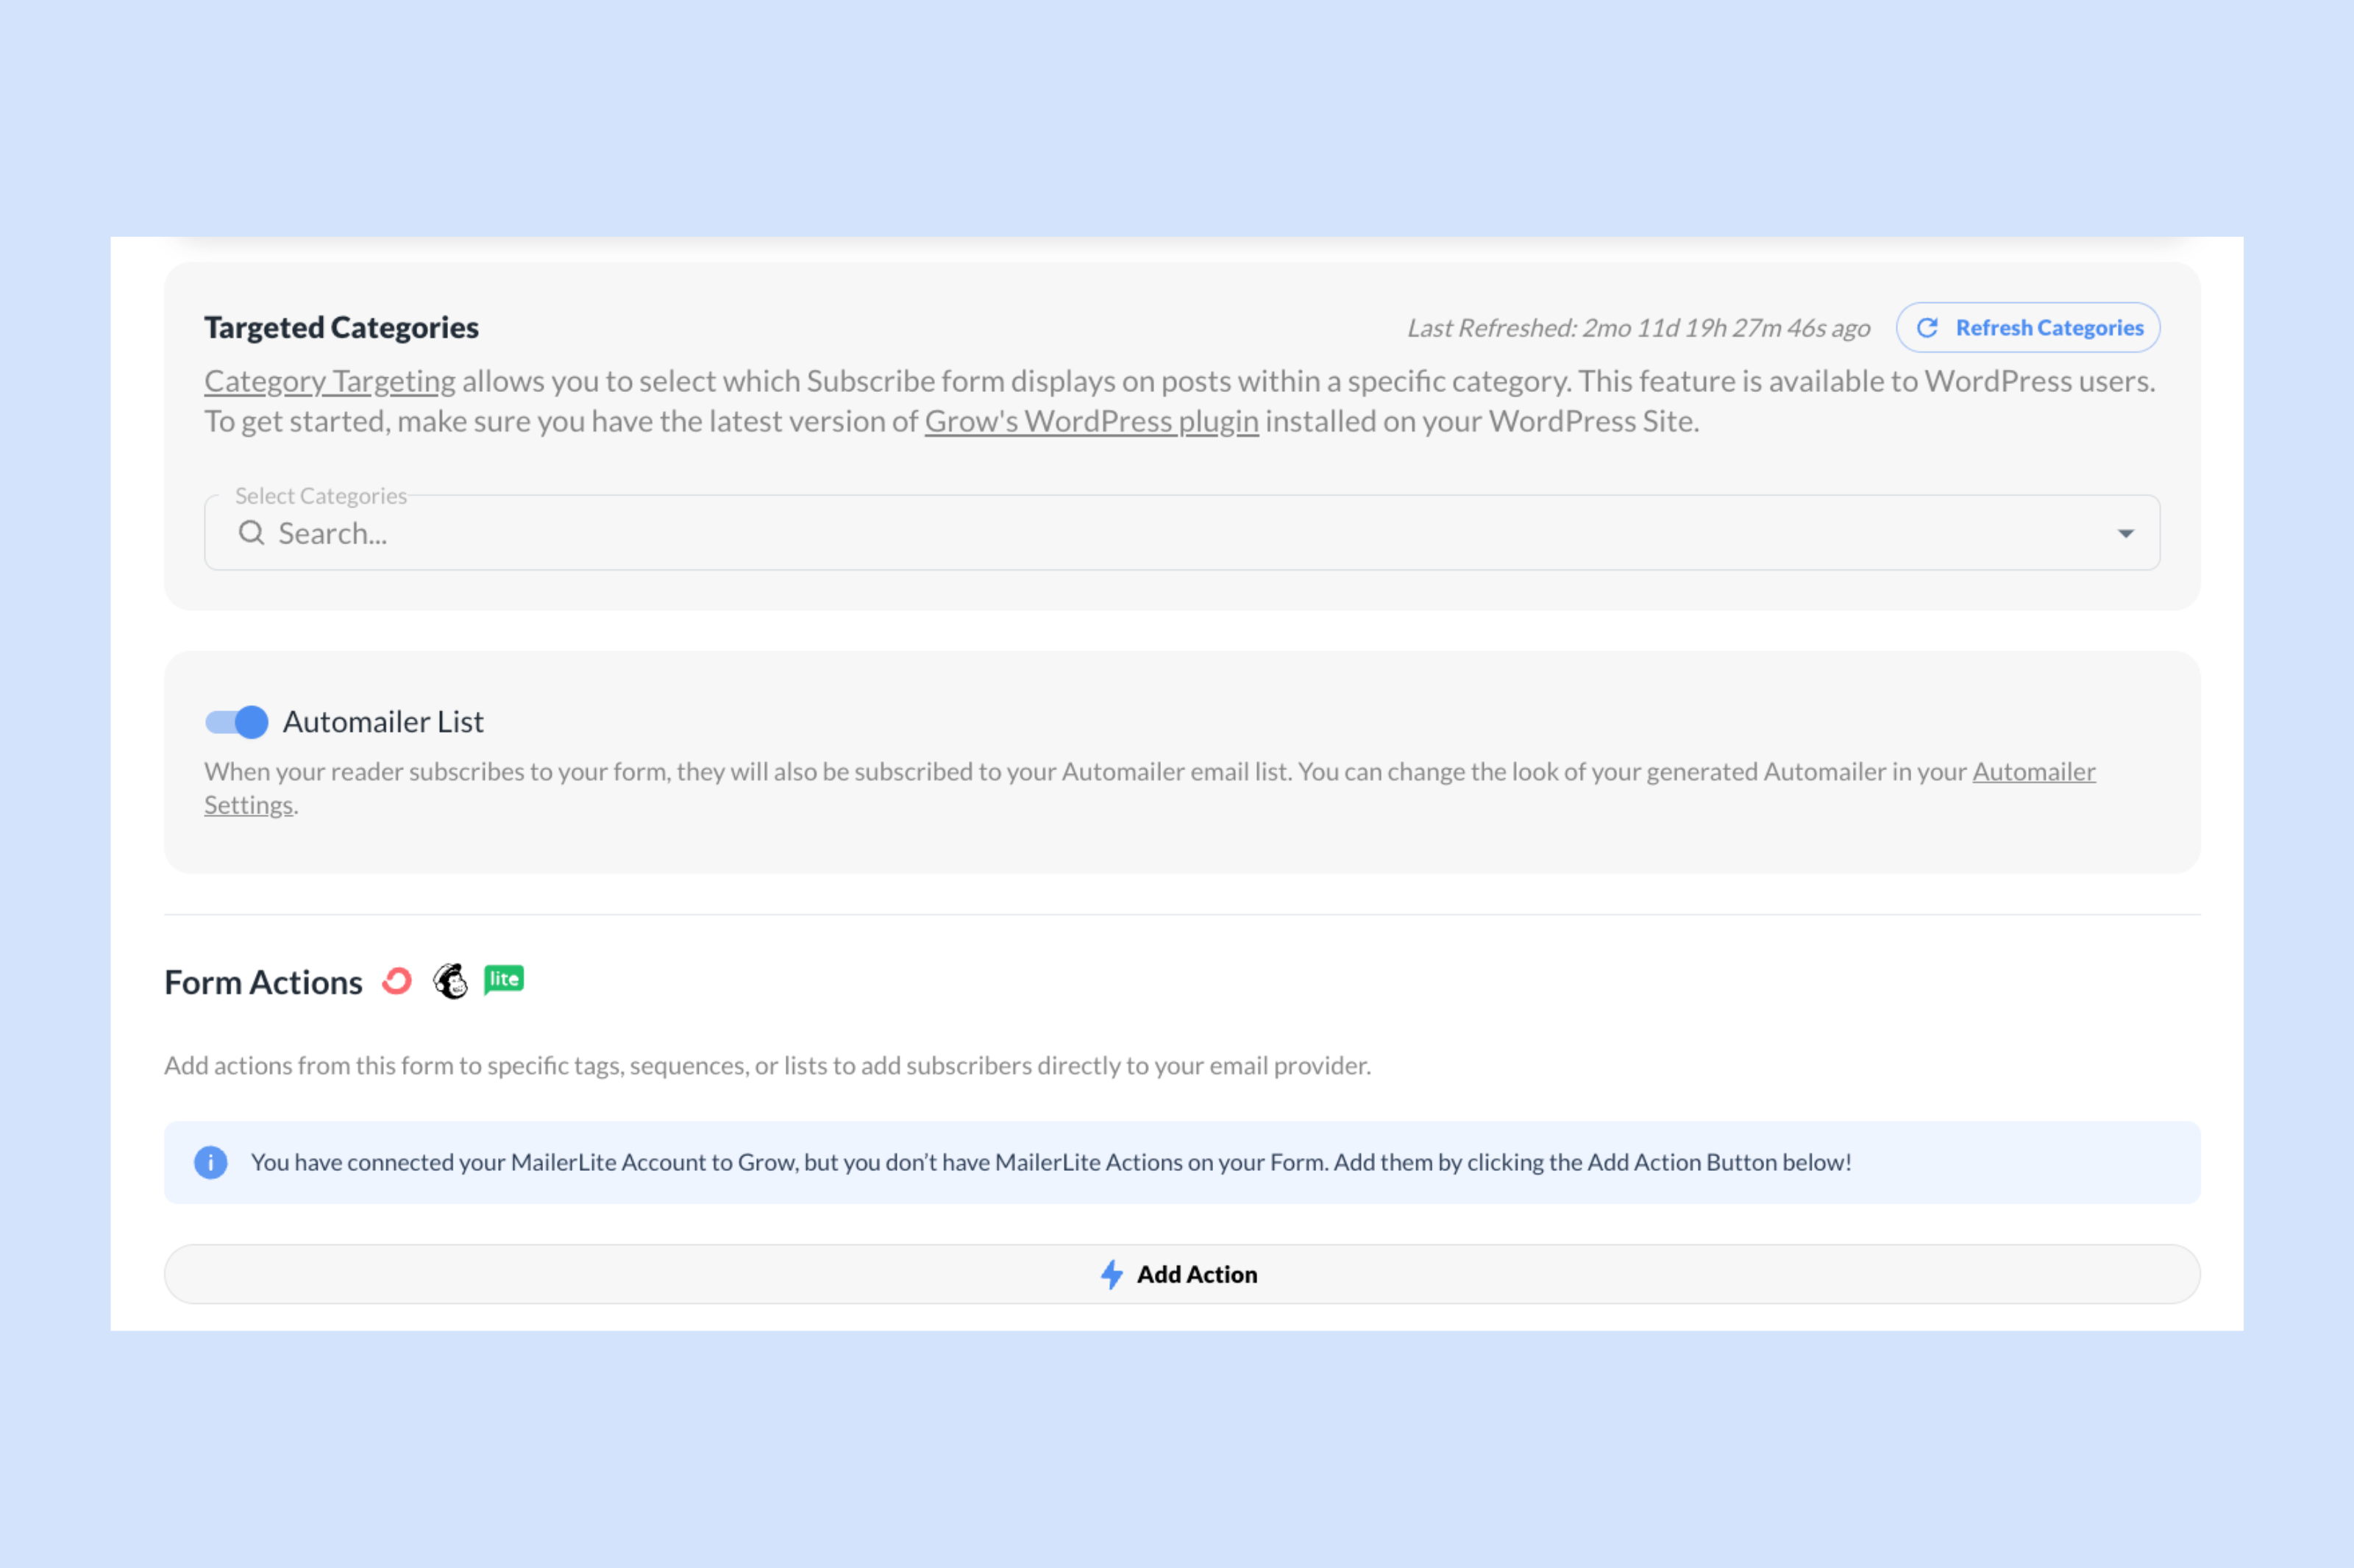Turn off Automailer List subscription
This screenshot has width=2354, height=1568.
[236, 722]
